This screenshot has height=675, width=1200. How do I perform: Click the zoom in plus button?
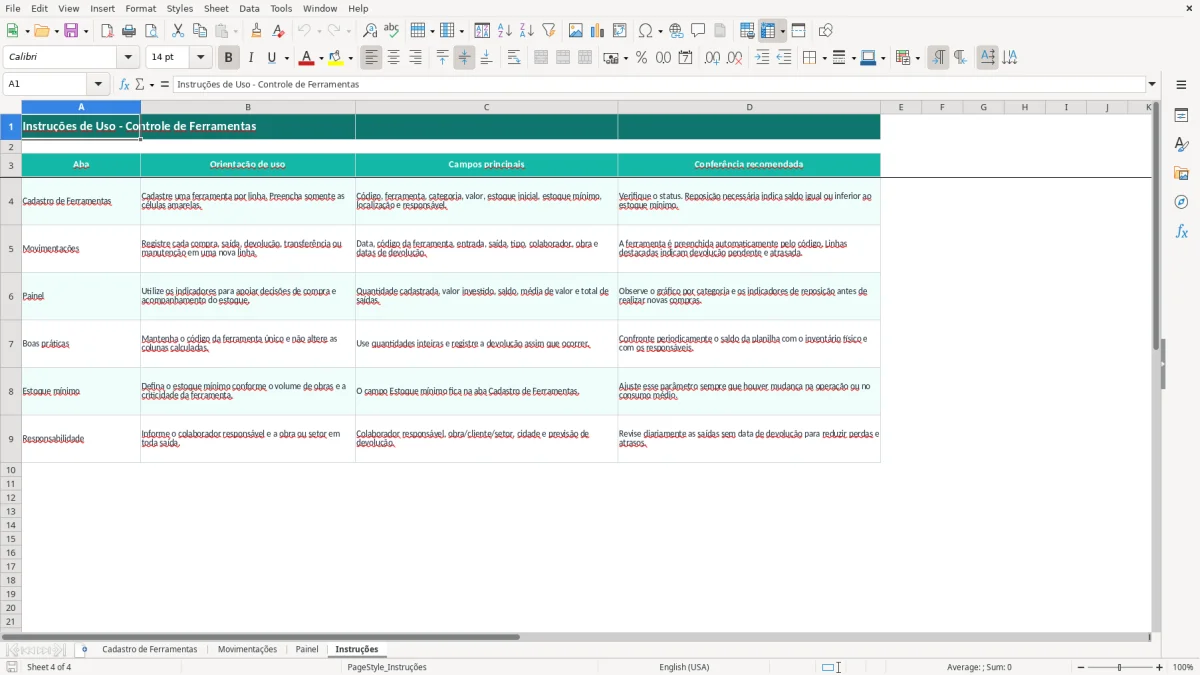click(1160, 667)
